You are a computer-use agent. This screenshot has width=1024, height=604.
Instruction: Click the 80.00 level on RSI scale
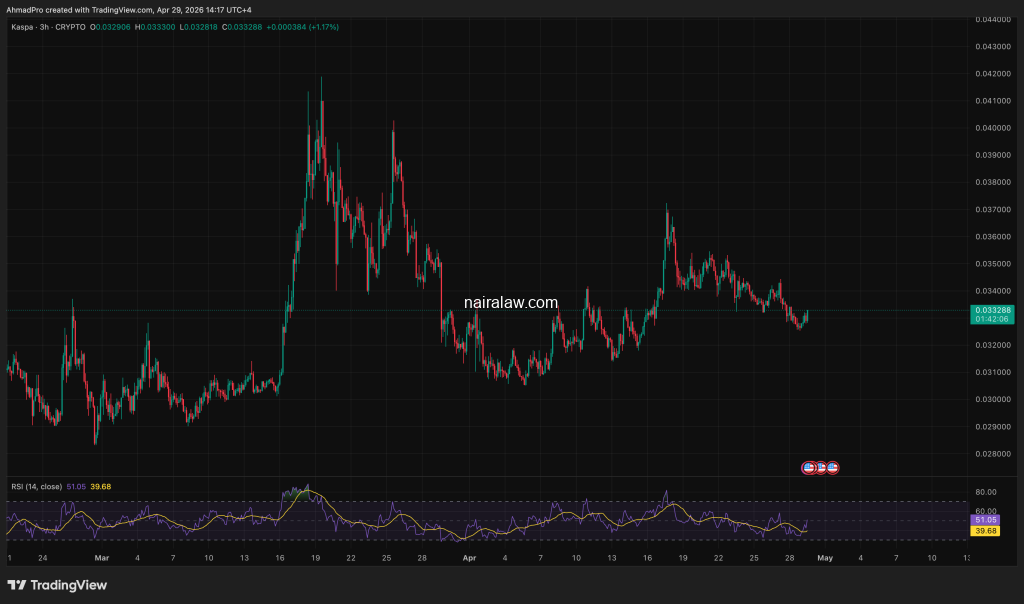coord(985,492)
